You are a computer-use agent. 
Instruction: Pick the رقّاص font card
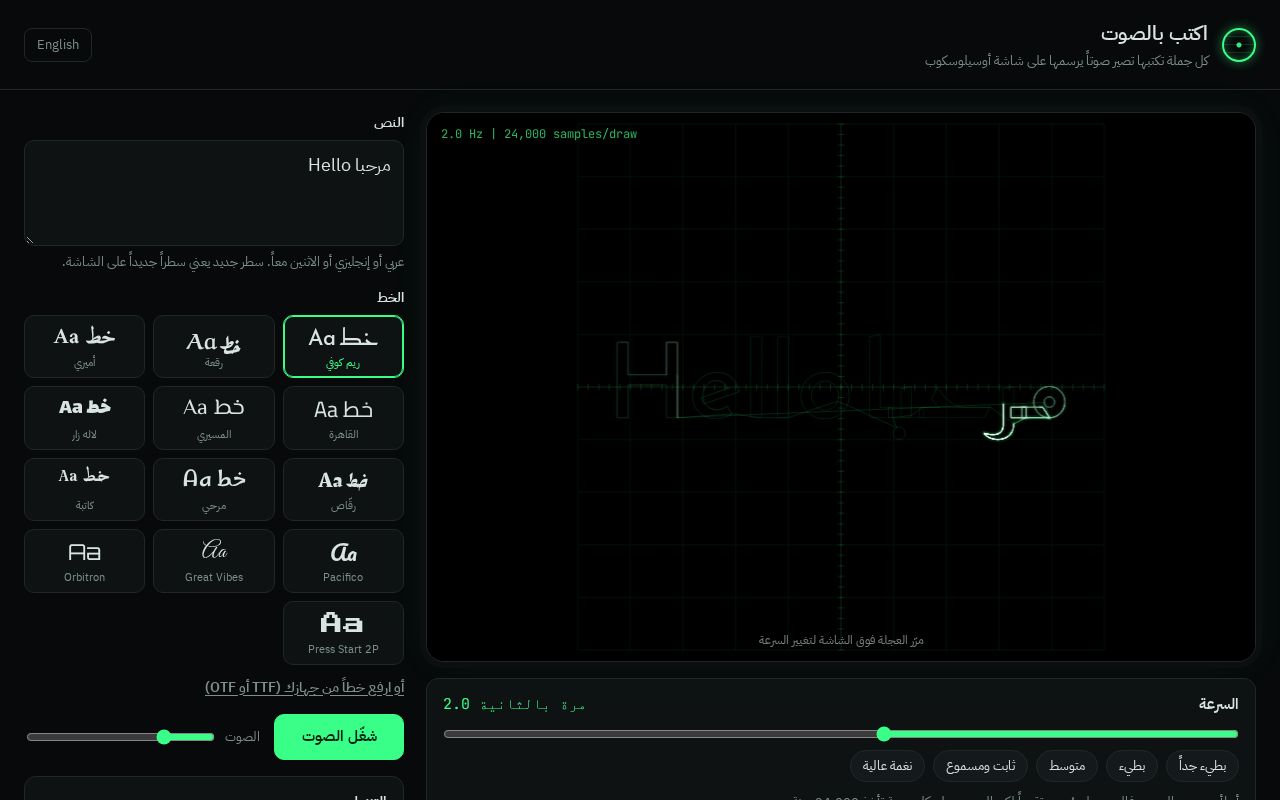(343, 489)
